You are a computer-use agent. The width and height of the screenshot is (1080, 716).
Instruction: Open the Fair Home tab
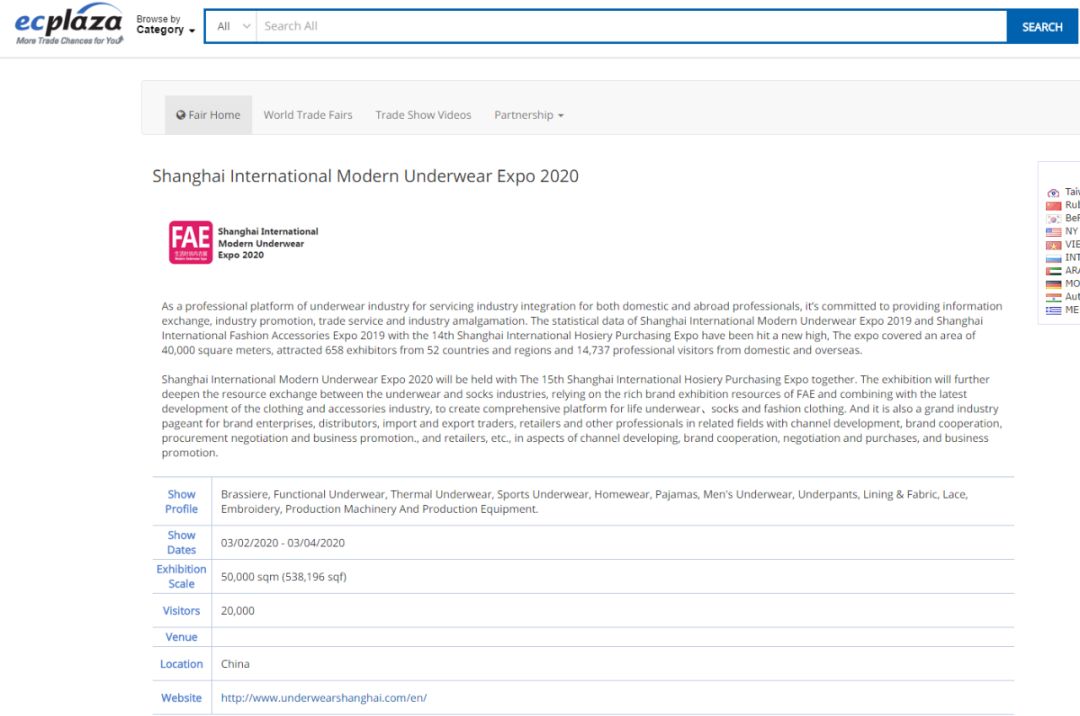coord(208,115)
